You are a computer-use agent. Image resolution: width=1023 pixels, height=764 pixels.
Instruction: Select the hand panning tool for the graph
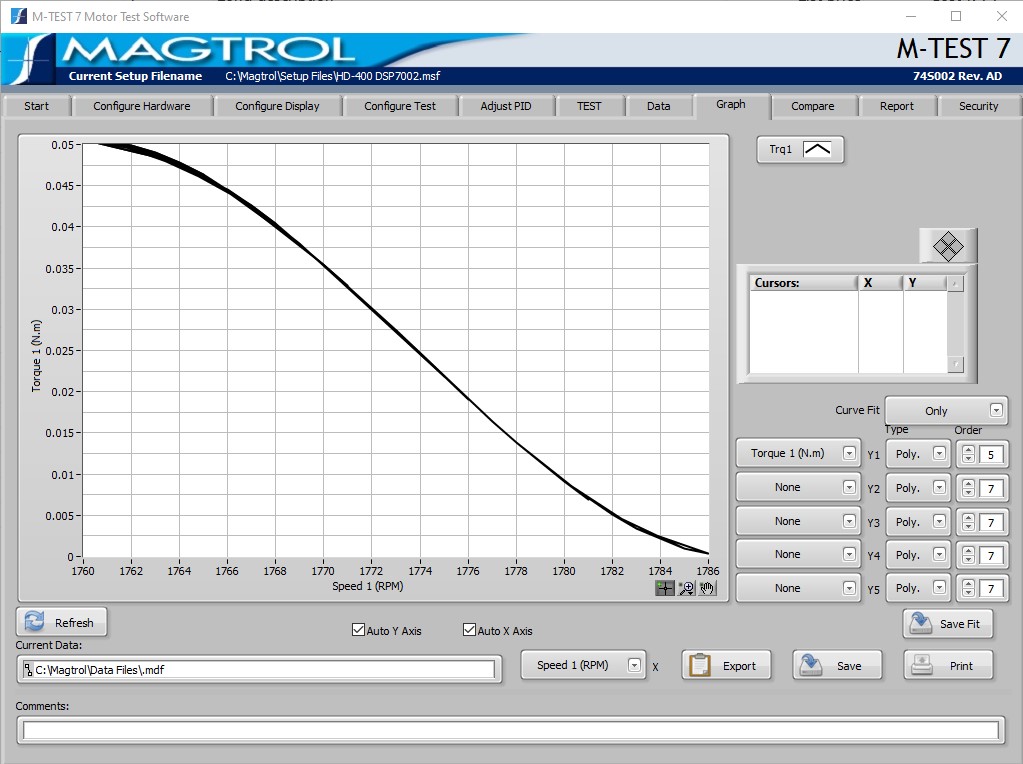(708, 588)
